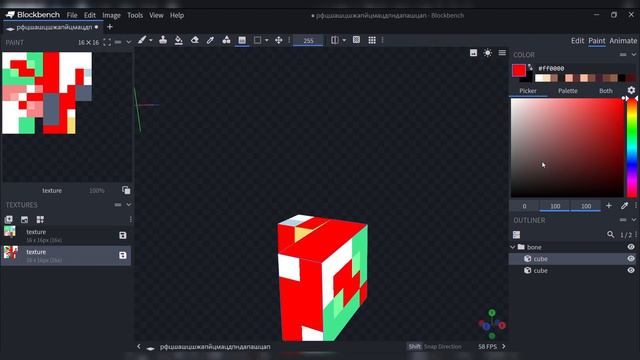
Task: Click the main red color swatch
Action: 519,71
